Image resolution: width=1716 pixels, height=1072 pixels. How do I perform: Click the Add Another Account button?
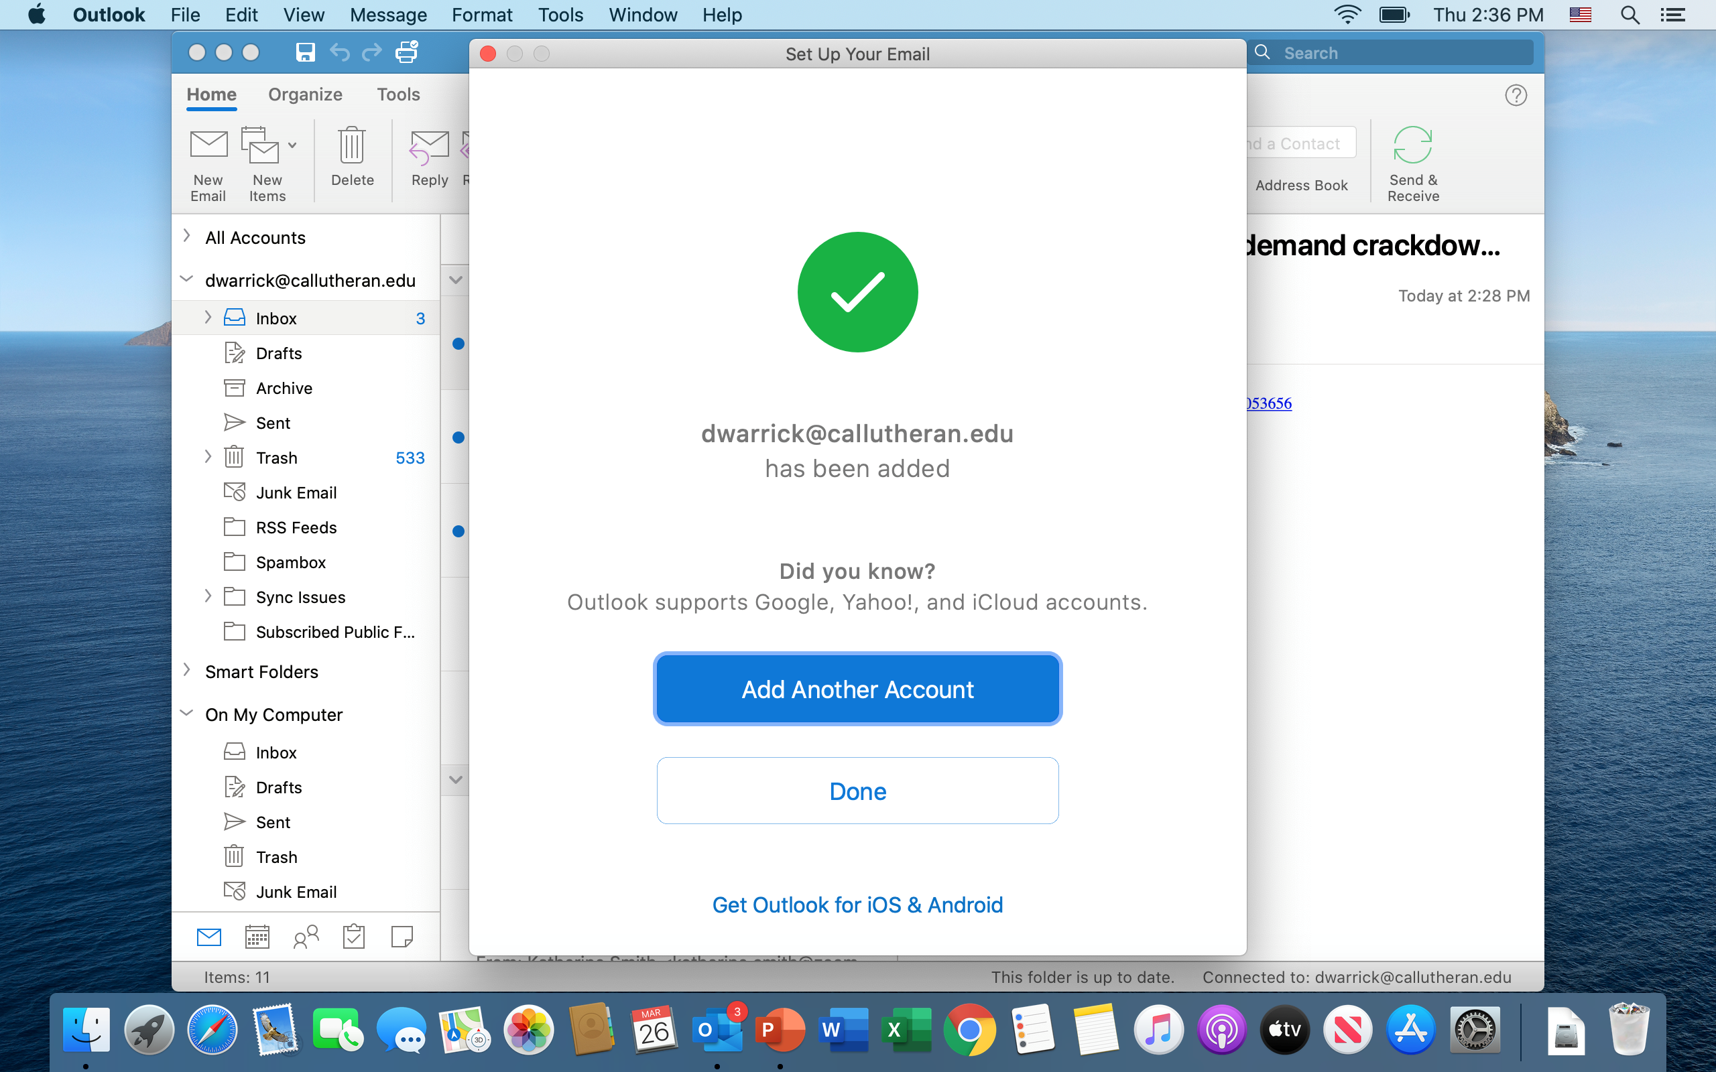857,689
